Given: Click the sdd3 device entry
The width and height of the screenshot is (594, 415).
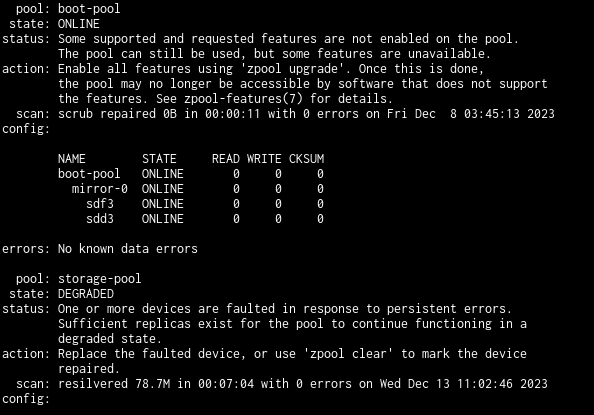Looking at the screenshot, I should pos(100,219).
